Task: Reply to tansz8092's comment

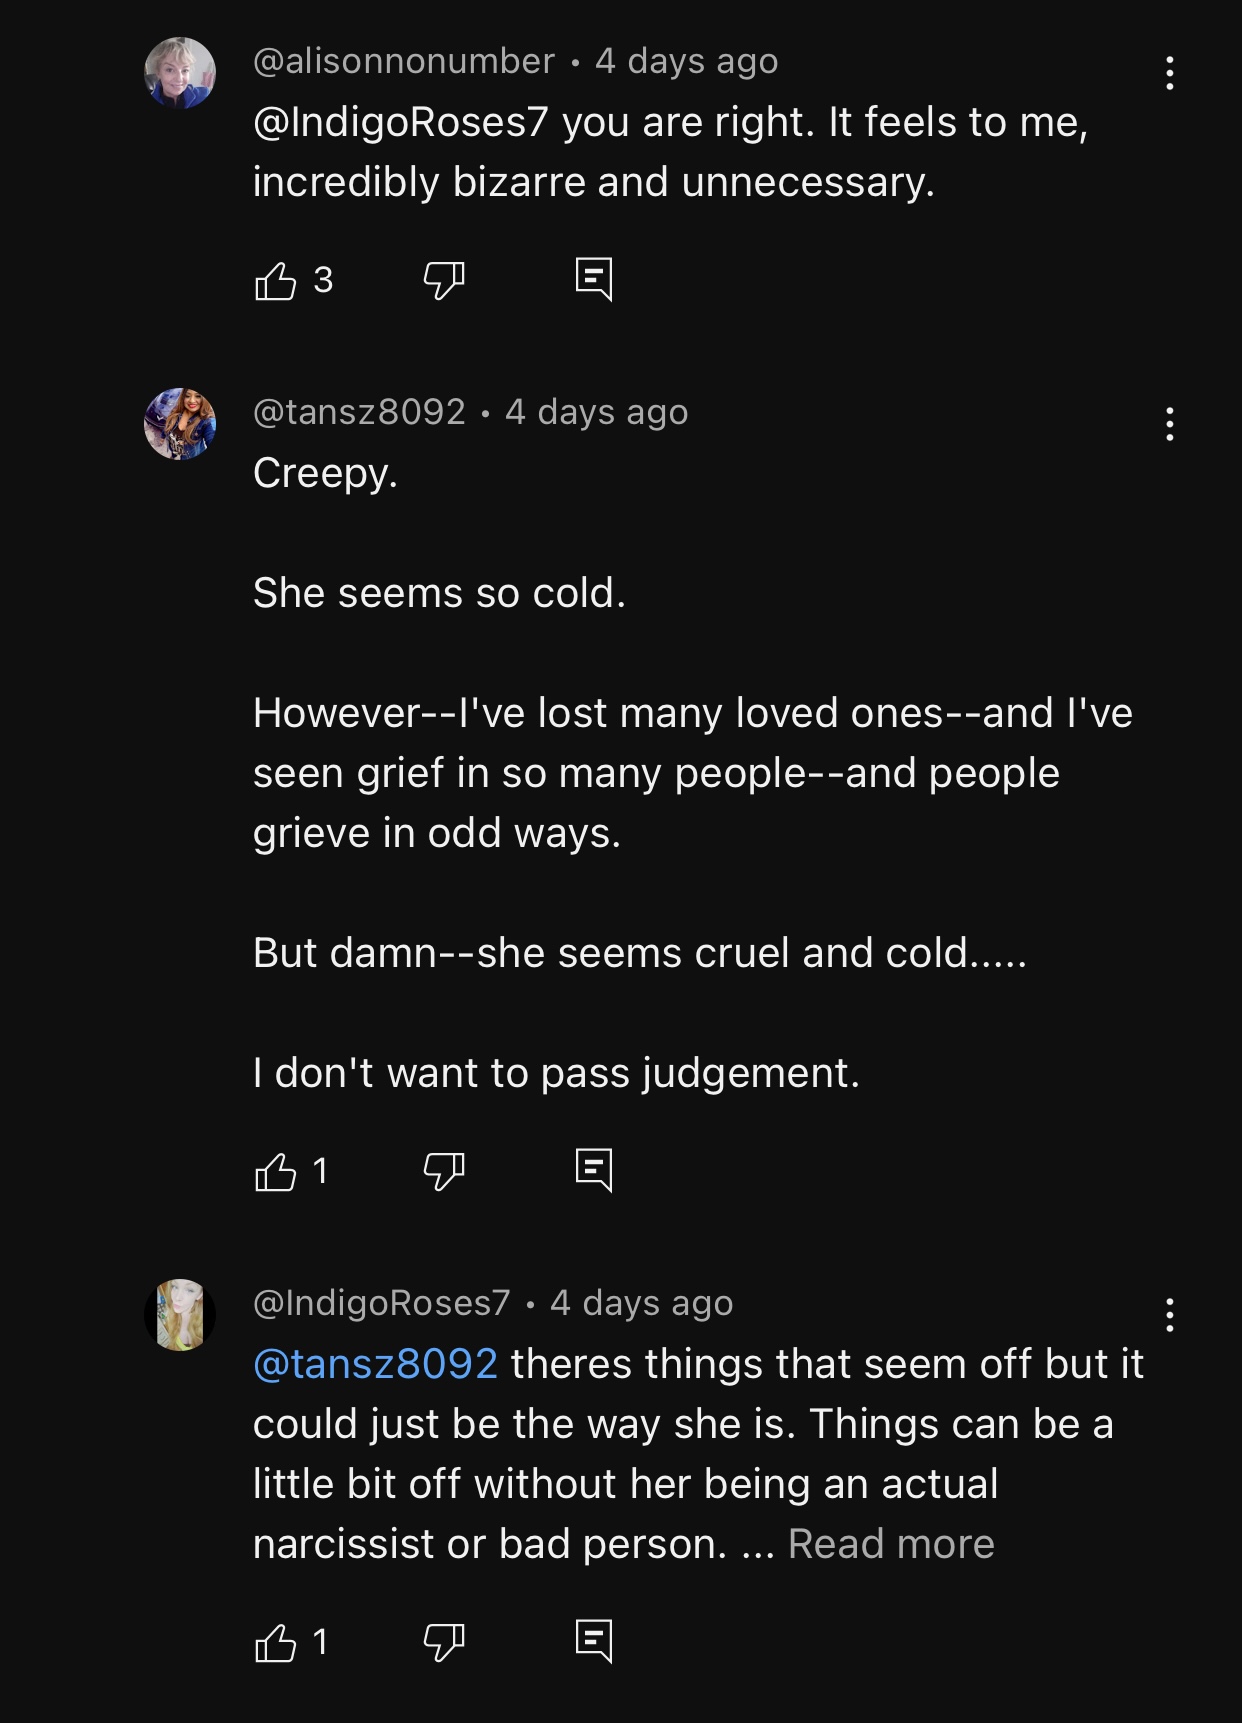Action: [x=594, y=1169]
